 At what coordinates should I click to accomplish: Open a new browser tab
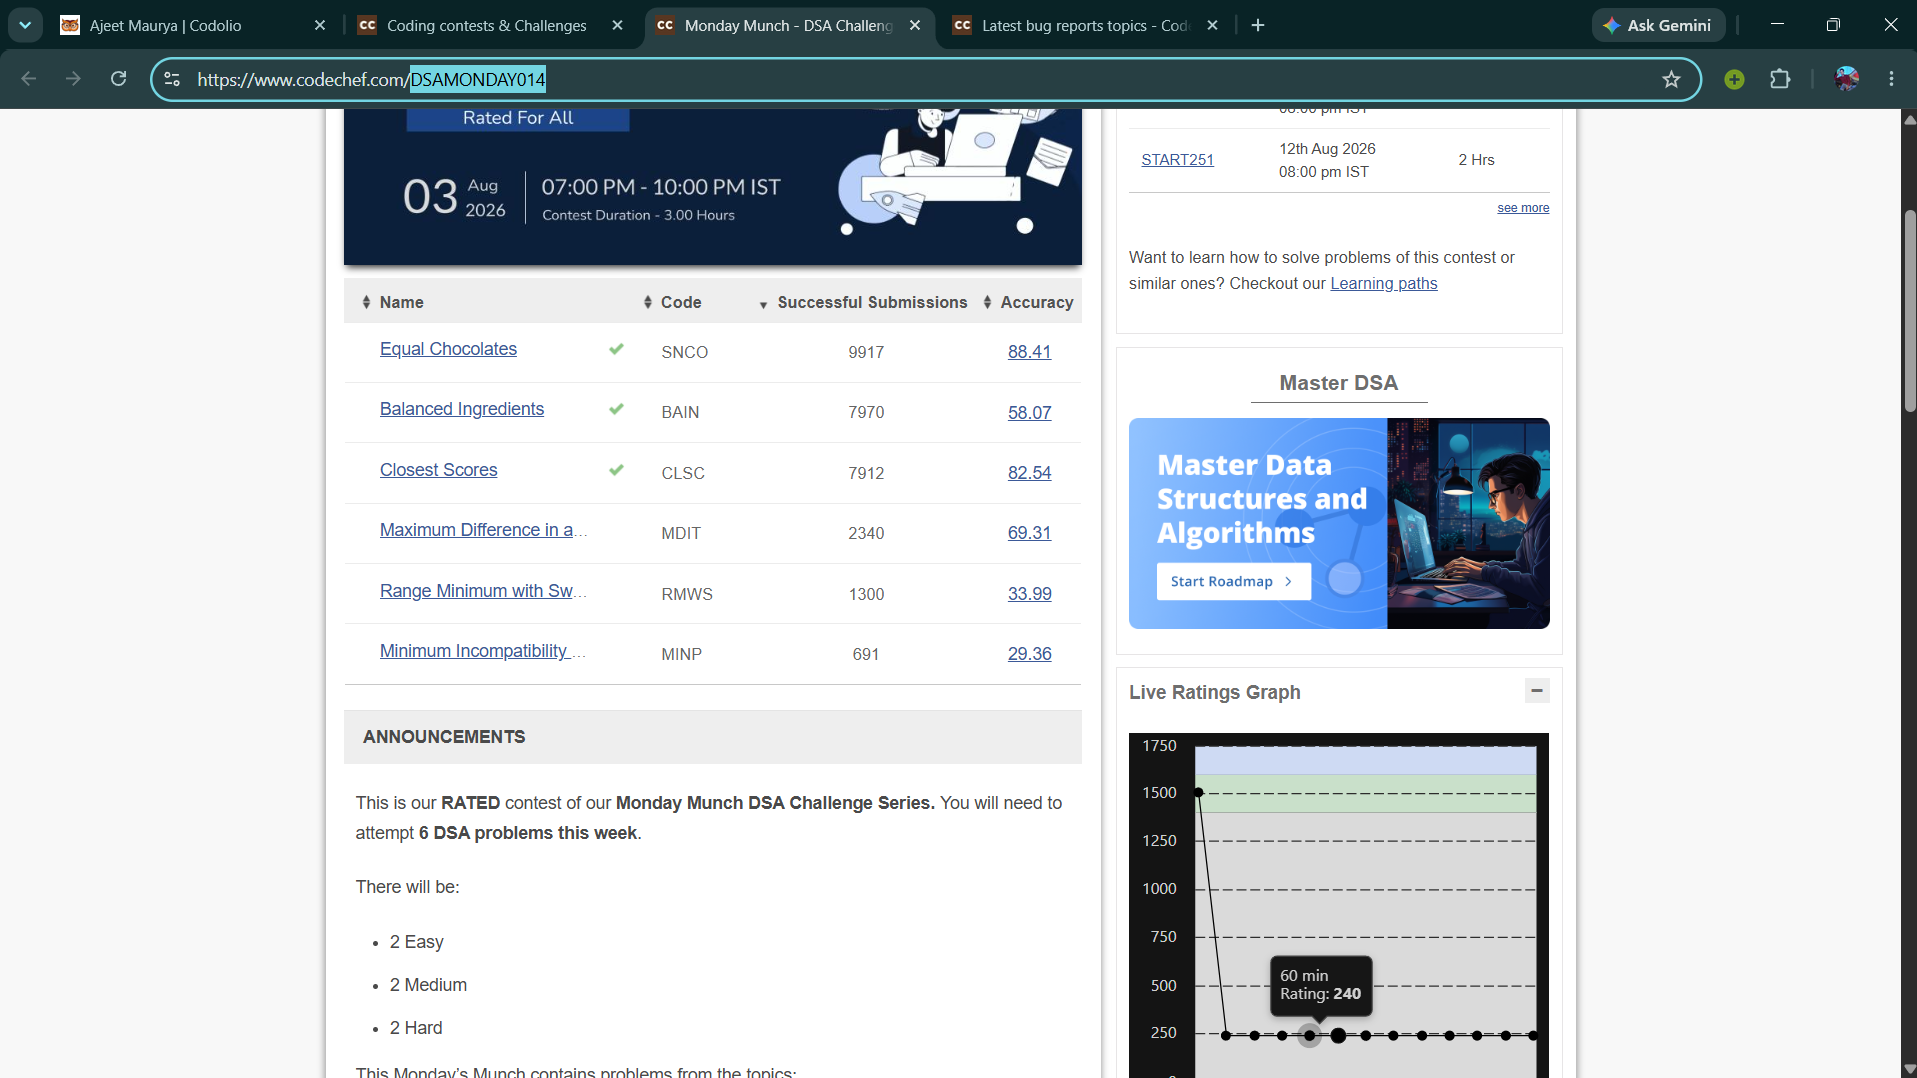[x=1258, y=25]
